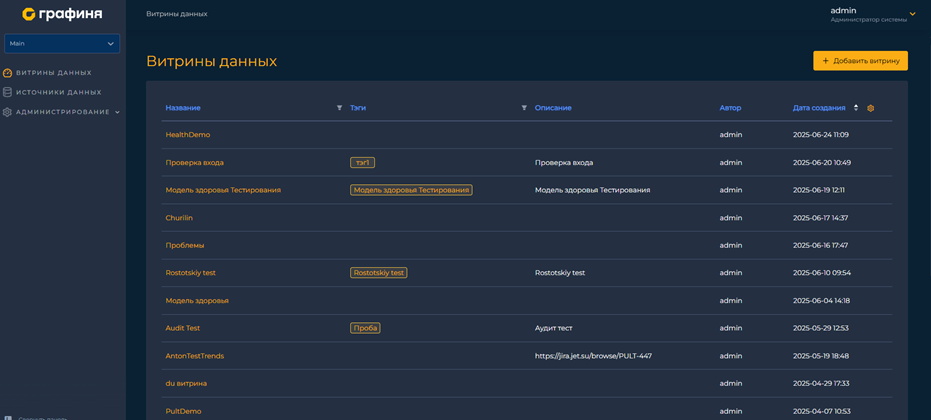Screen dimensions: 931x420
Task: Open the filter icon for Тэги column
Action: coord(524,108)
